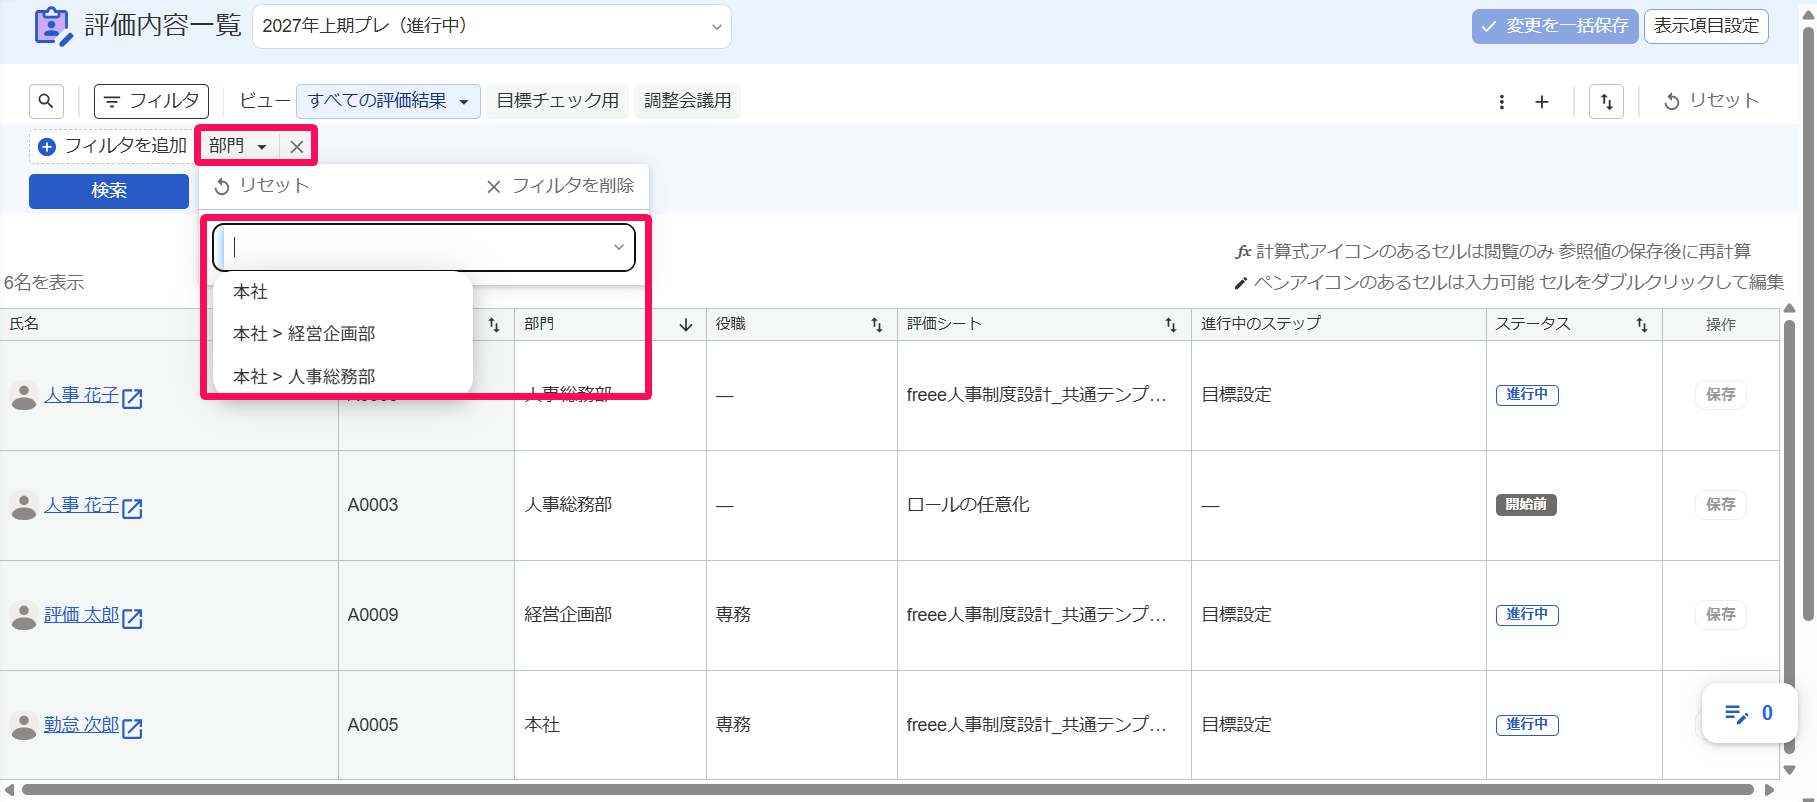The width and height of the screenshot is (1817, 802).
Task: Switch to 目標チェック用 view
Action: tap(558, 101)
